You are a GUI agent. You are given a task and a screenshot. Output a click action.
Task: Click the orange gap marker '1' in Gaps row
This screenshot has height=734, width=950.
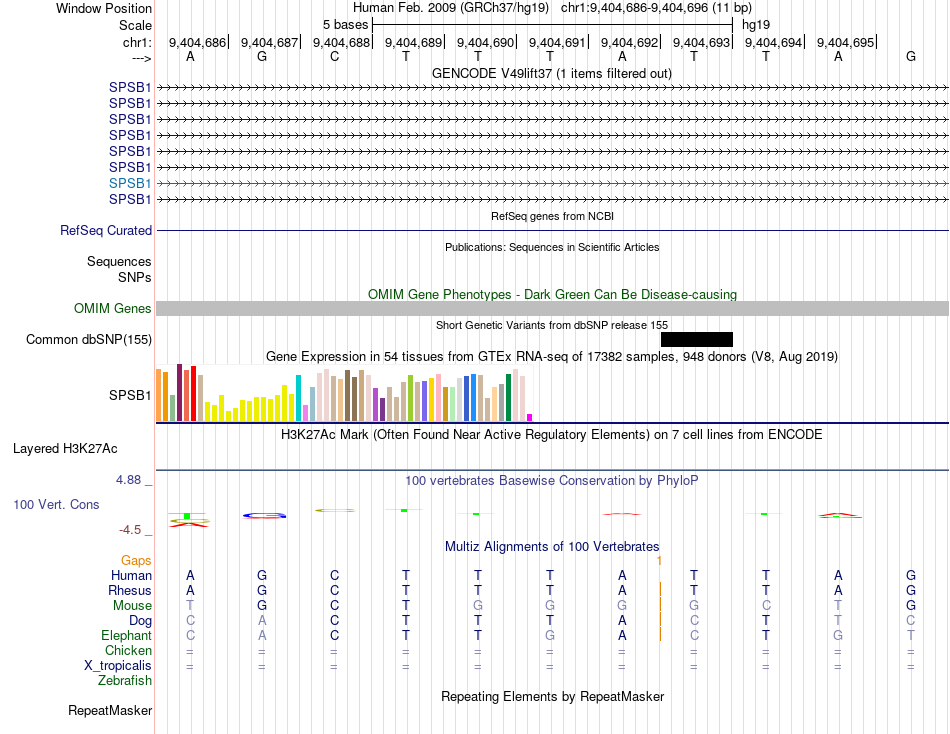tap(659, 561)
